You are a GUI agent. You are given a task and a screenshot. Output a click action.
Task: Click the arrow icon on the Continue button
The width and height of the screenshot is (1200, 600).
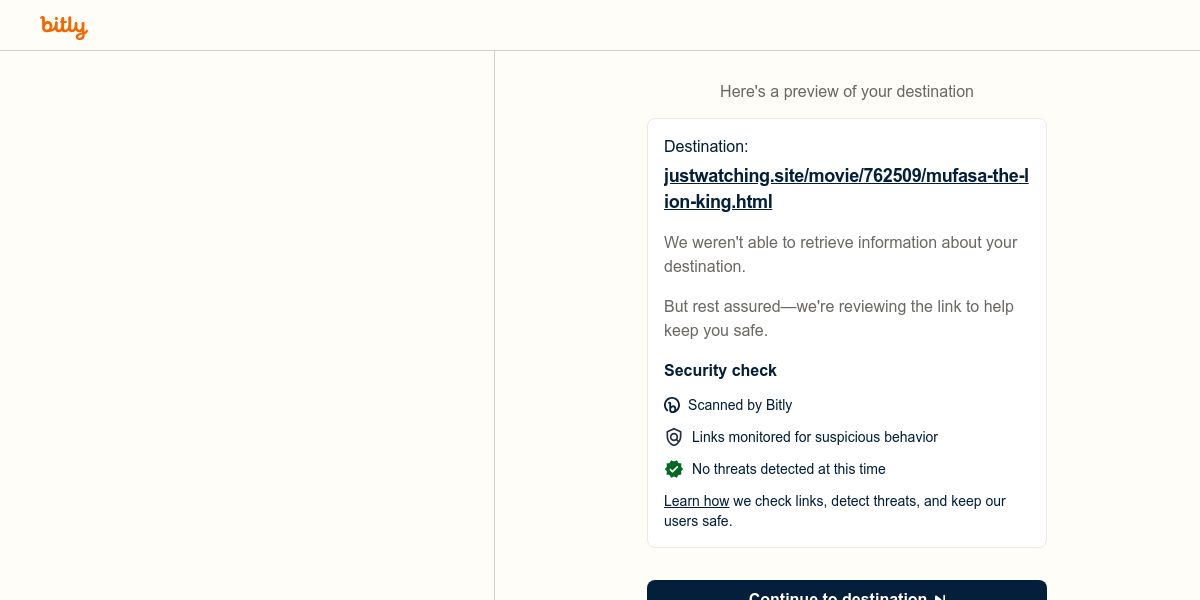[x=939, y=597]
